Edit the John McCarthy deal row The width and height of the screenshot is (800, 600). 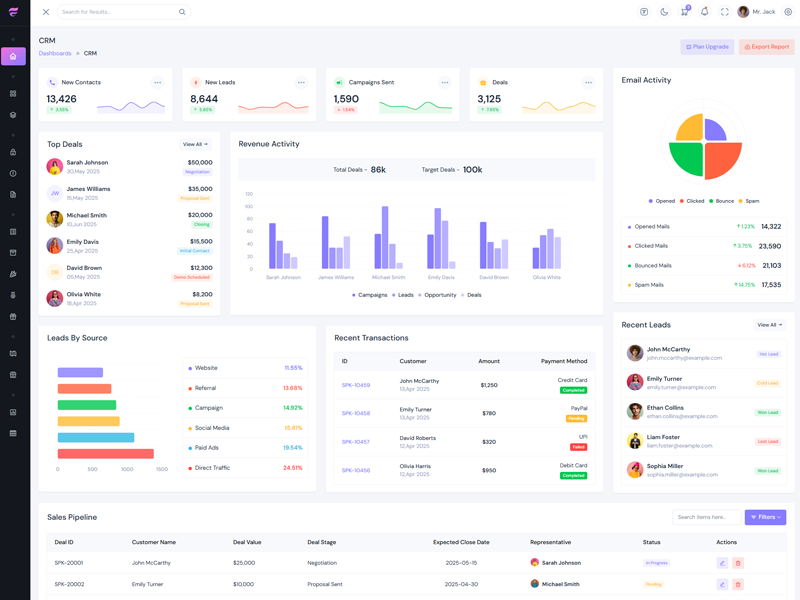722,563
